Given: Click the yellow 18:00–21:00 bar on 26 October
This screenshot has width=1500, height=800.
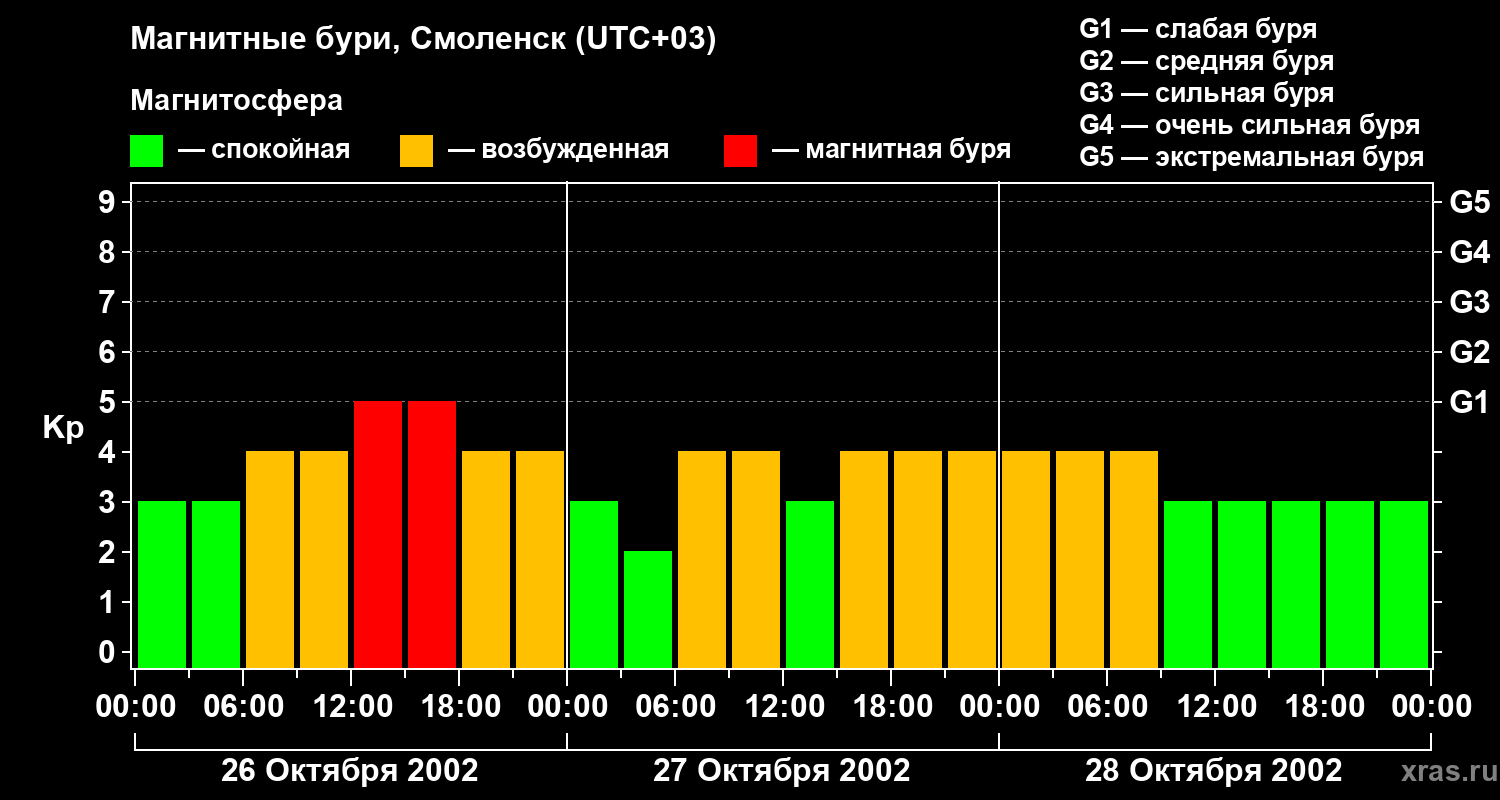Looking at the screenshot, I should [x=486, y=559].
